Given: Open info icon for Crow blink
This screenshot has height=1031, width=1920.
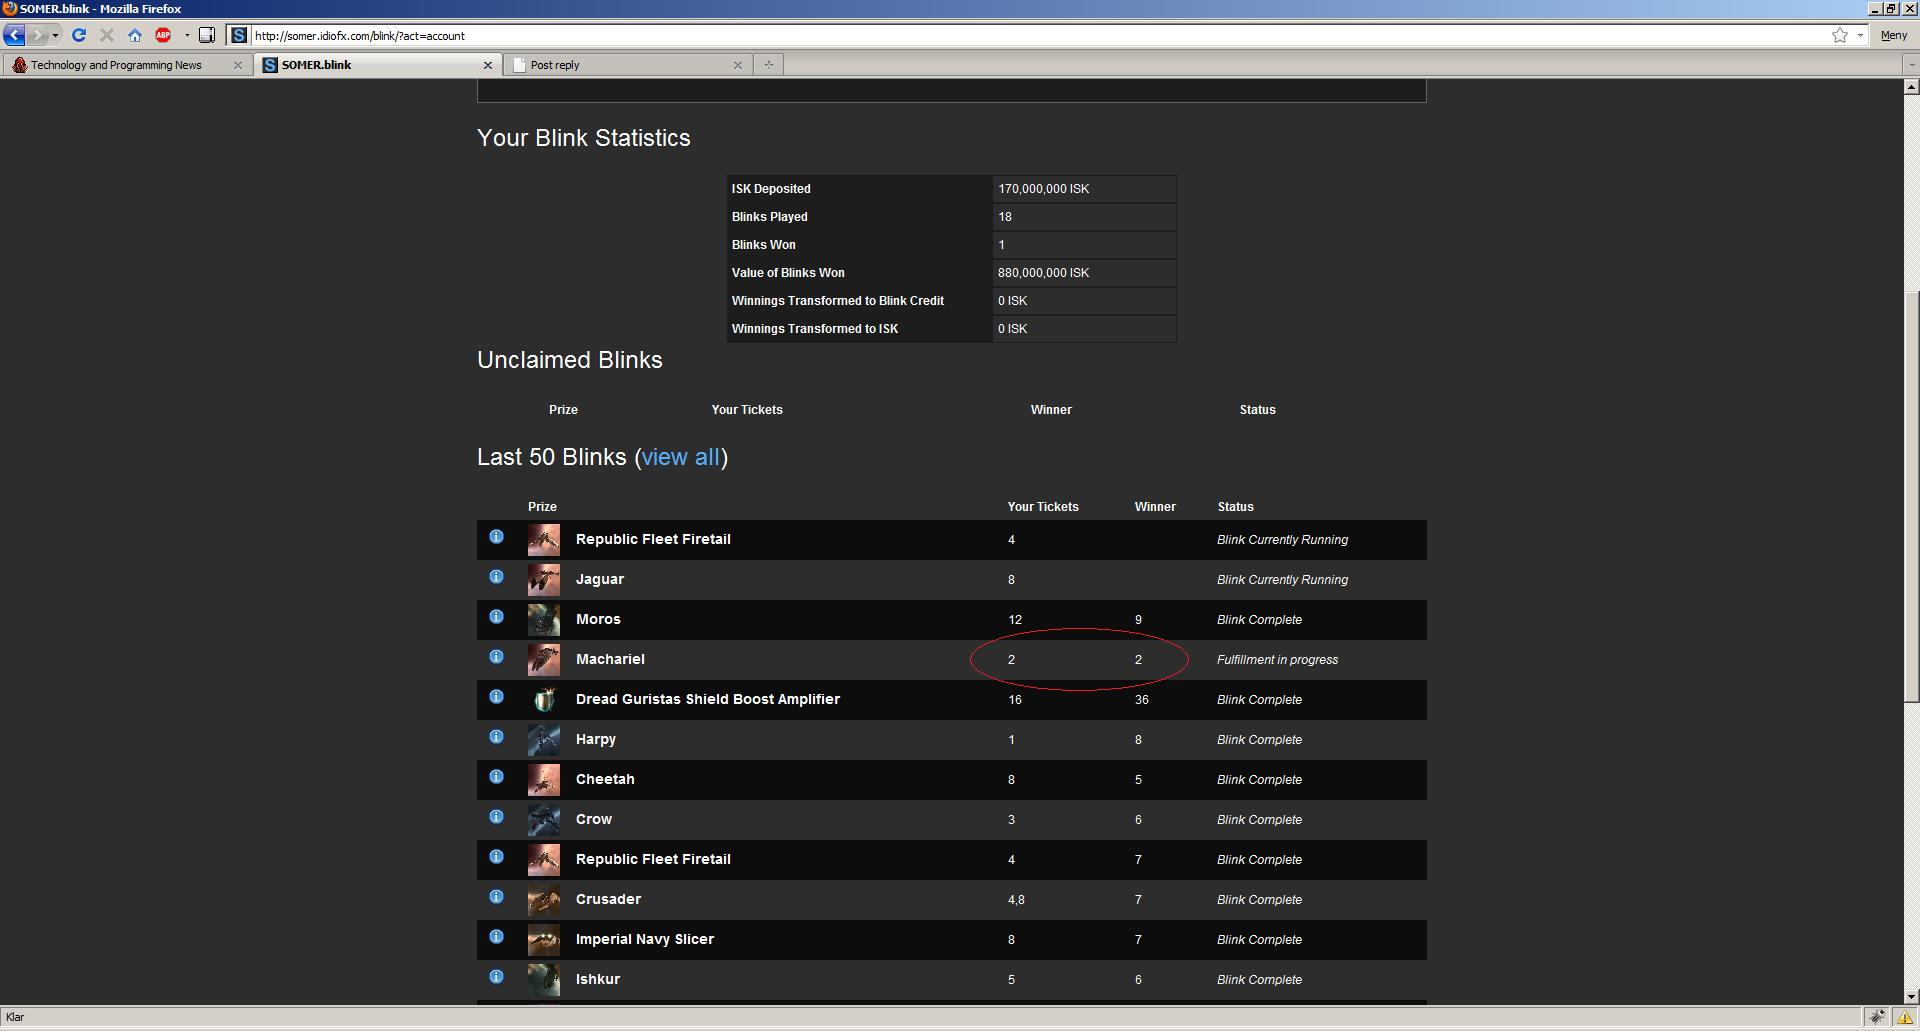Looking at the screenshot, I should tap(496, 817).
